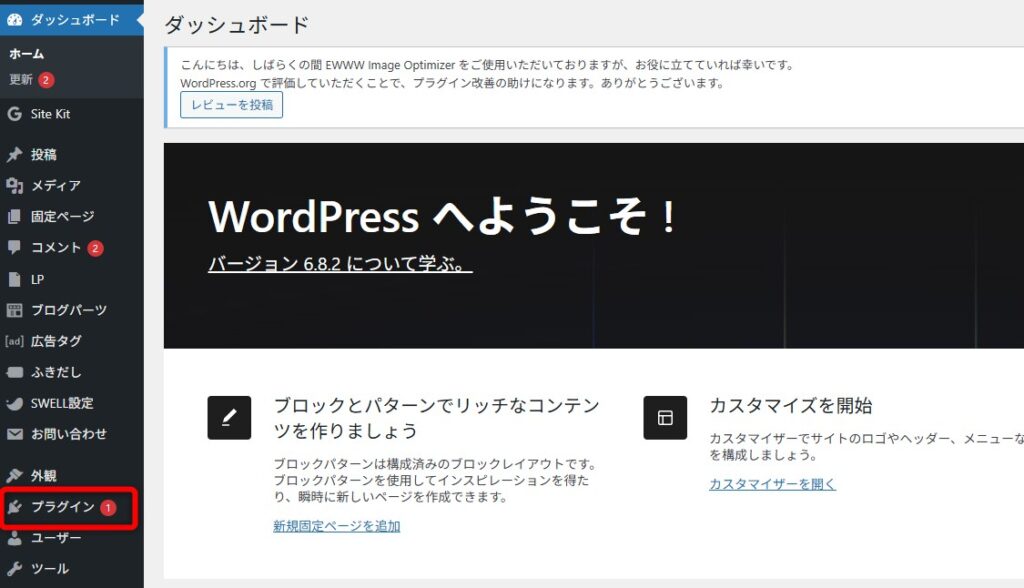This screenshot has height=588, width=1024.
Task: Open the ダッシュボード menu
Action: (x=72, y=20)
